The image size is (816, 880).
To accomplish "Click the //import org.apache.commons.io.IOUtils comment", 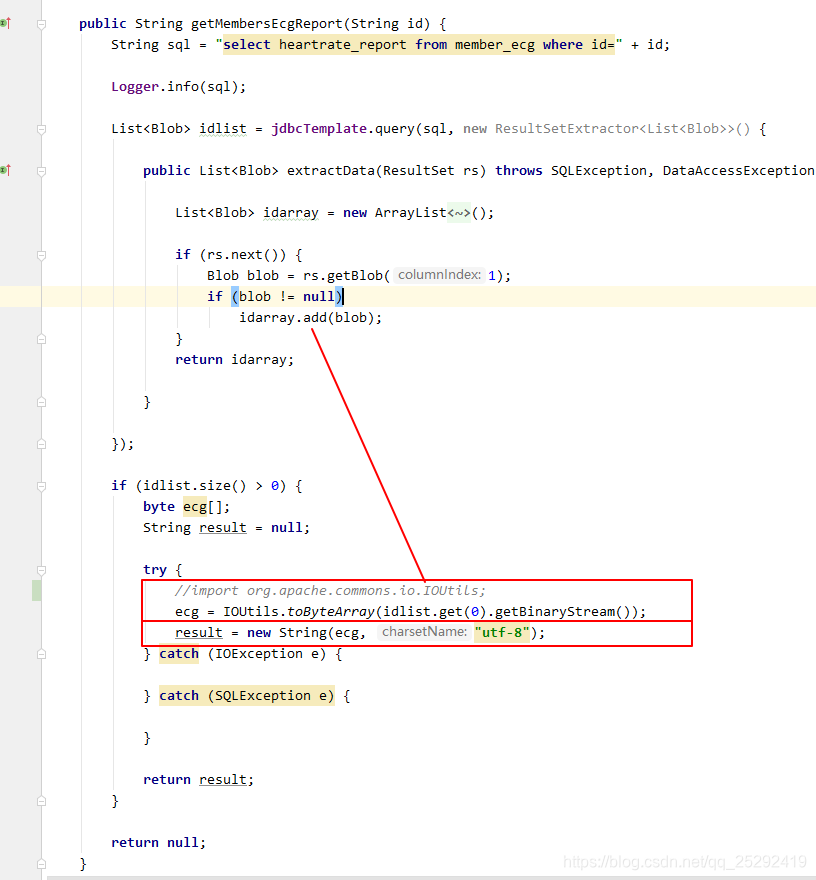I will [x=330, y=590].
